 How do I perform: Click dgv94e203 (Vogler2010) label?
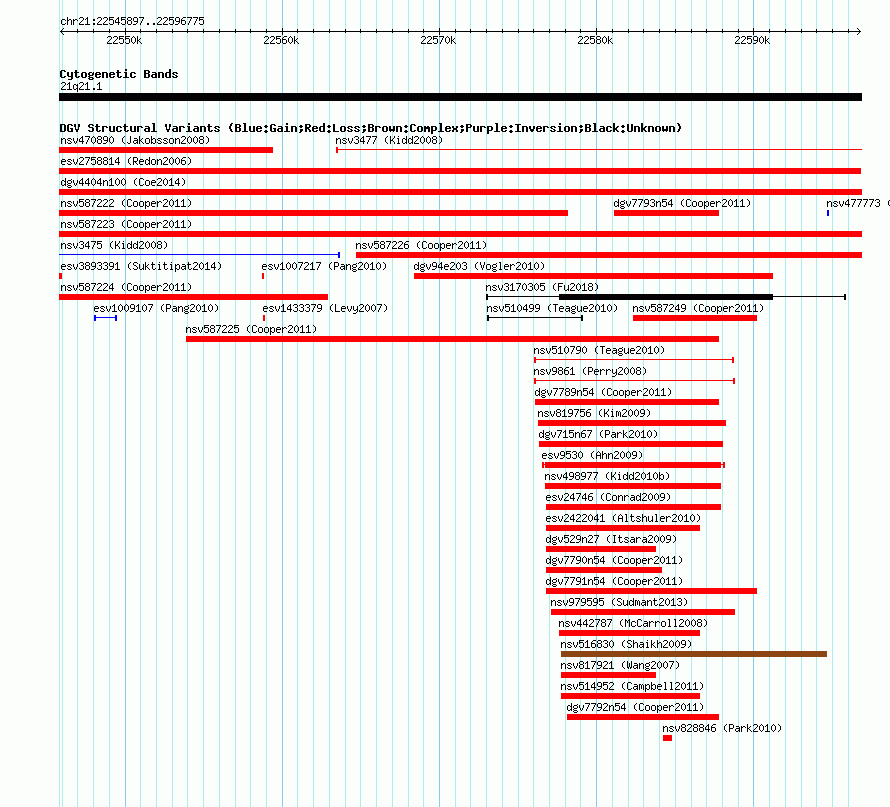[x=479, y=266]
